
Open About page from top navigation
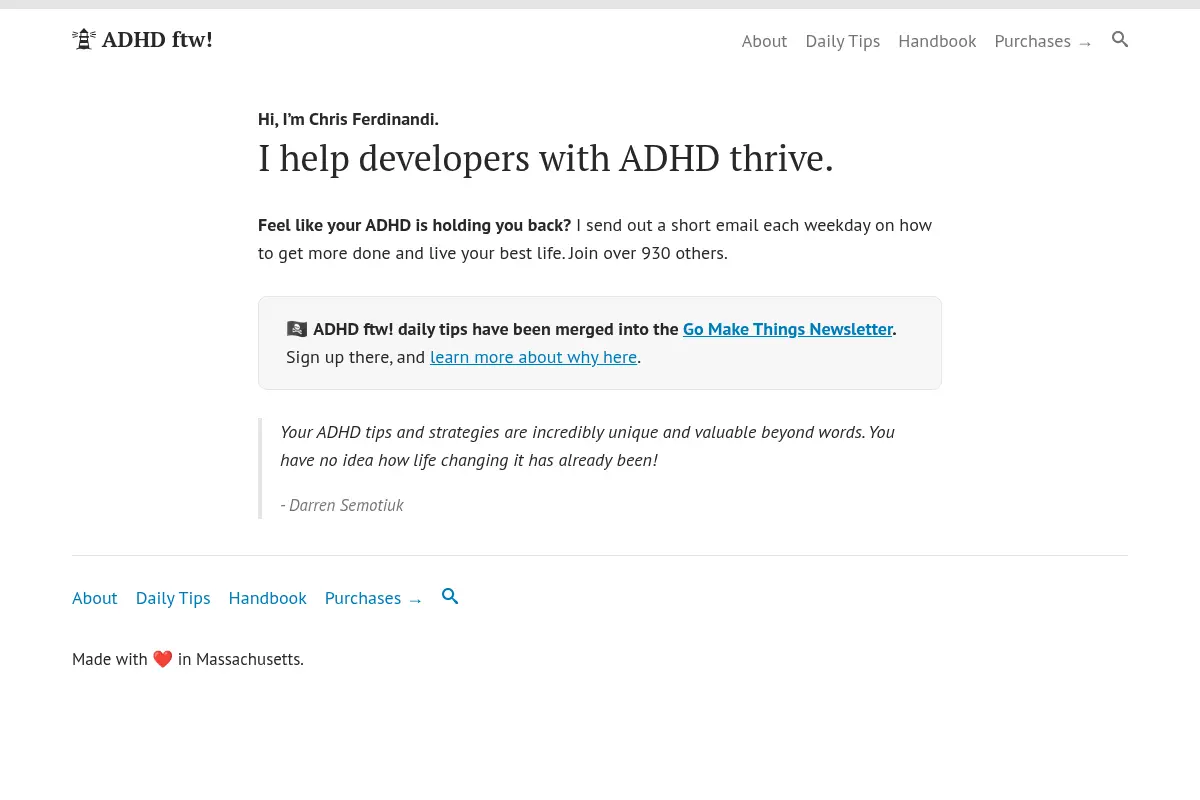[x=764, y=41]
